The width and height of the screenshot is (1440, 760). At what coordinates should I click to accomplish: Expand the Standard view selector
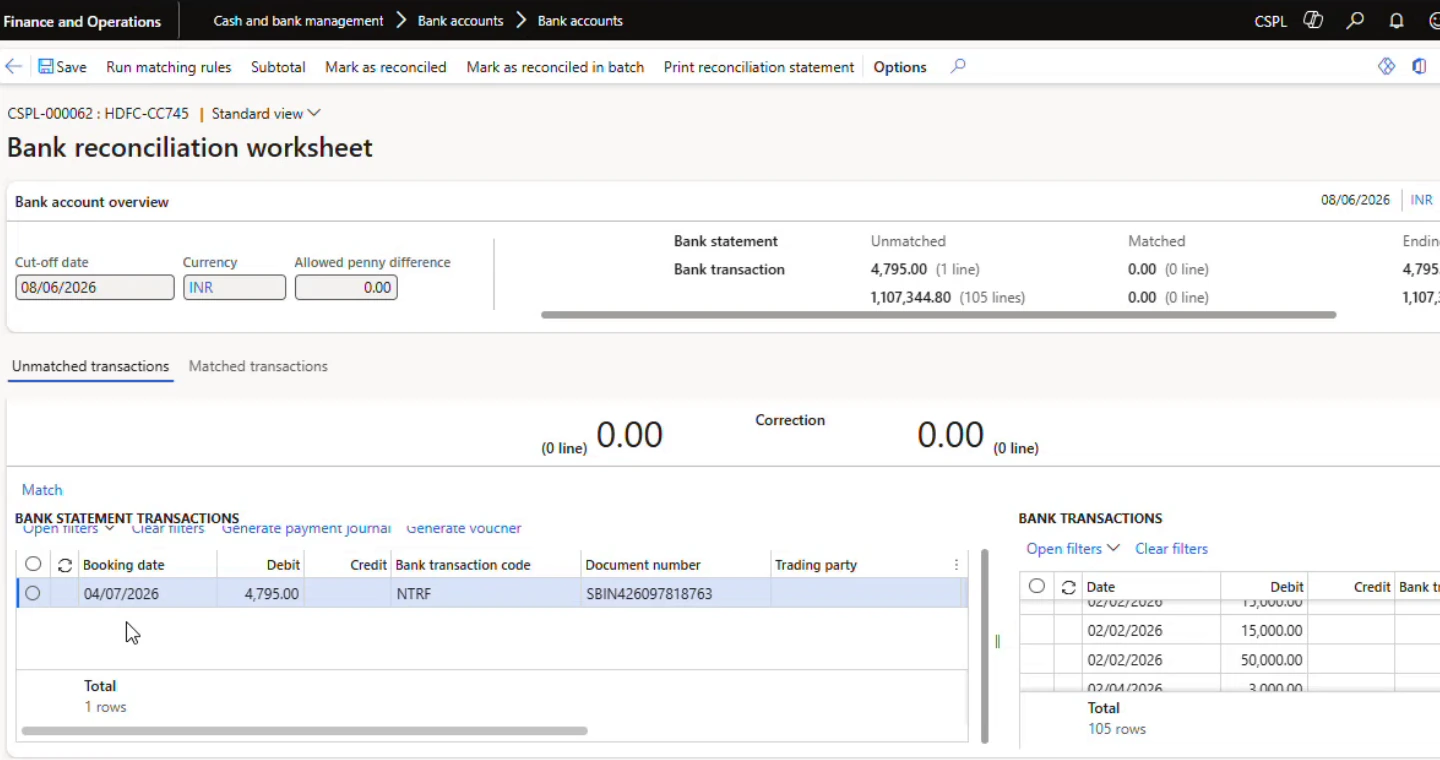coord(266,114)
